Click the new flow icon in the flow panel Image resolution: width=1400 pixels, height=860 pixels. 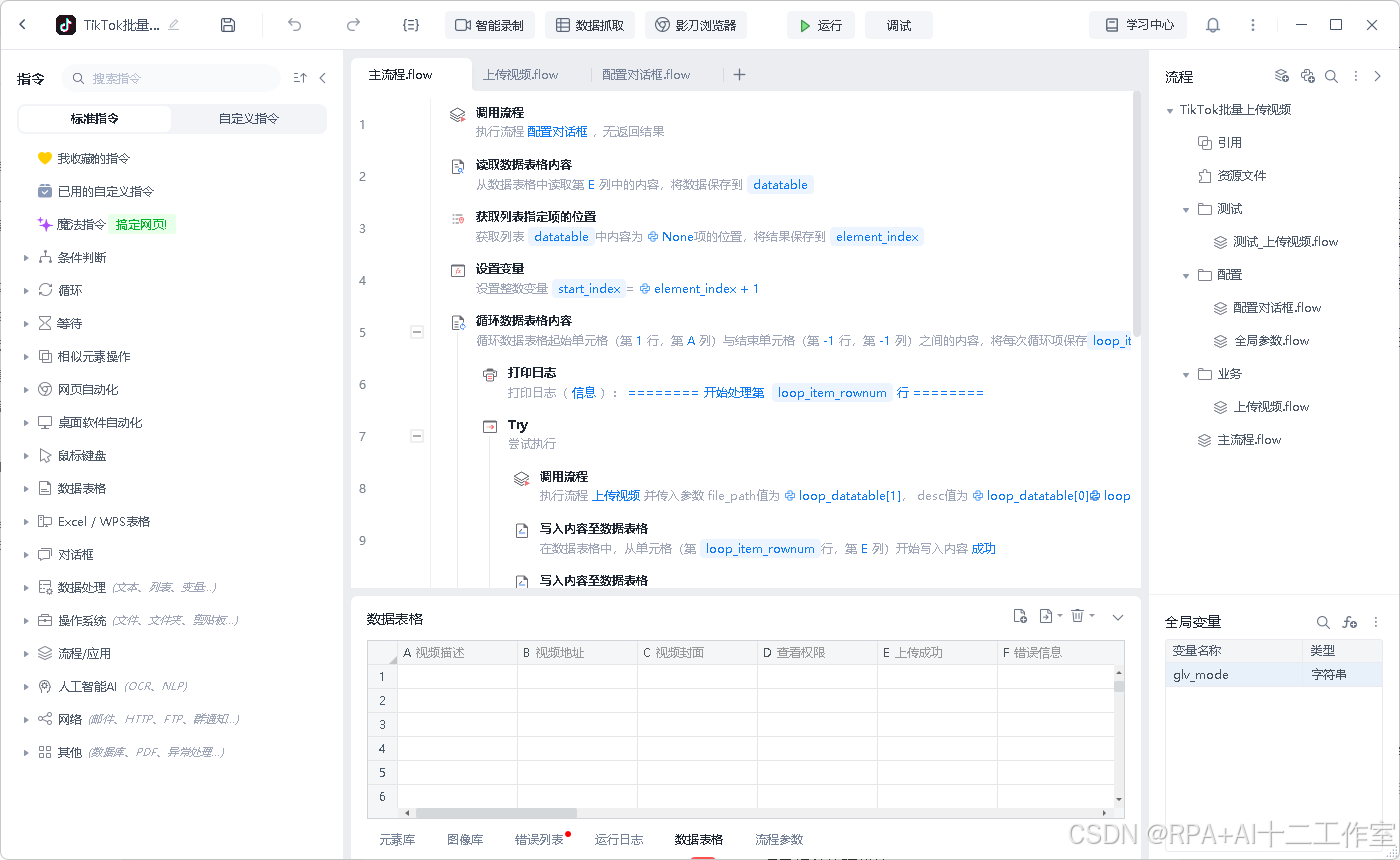[x=1282, y=76]
